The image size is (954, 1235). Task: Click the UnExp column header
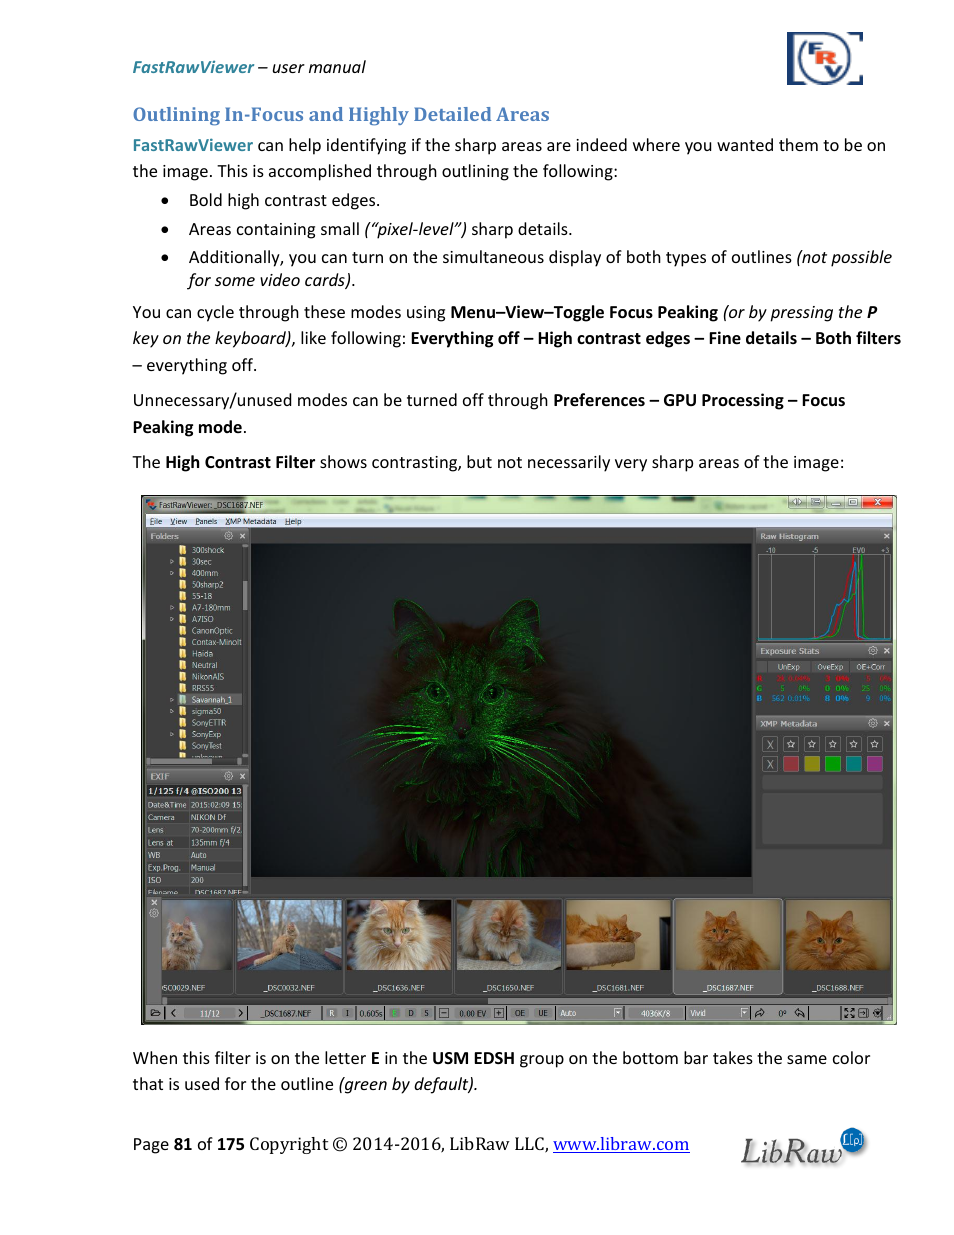pos(789,667)
